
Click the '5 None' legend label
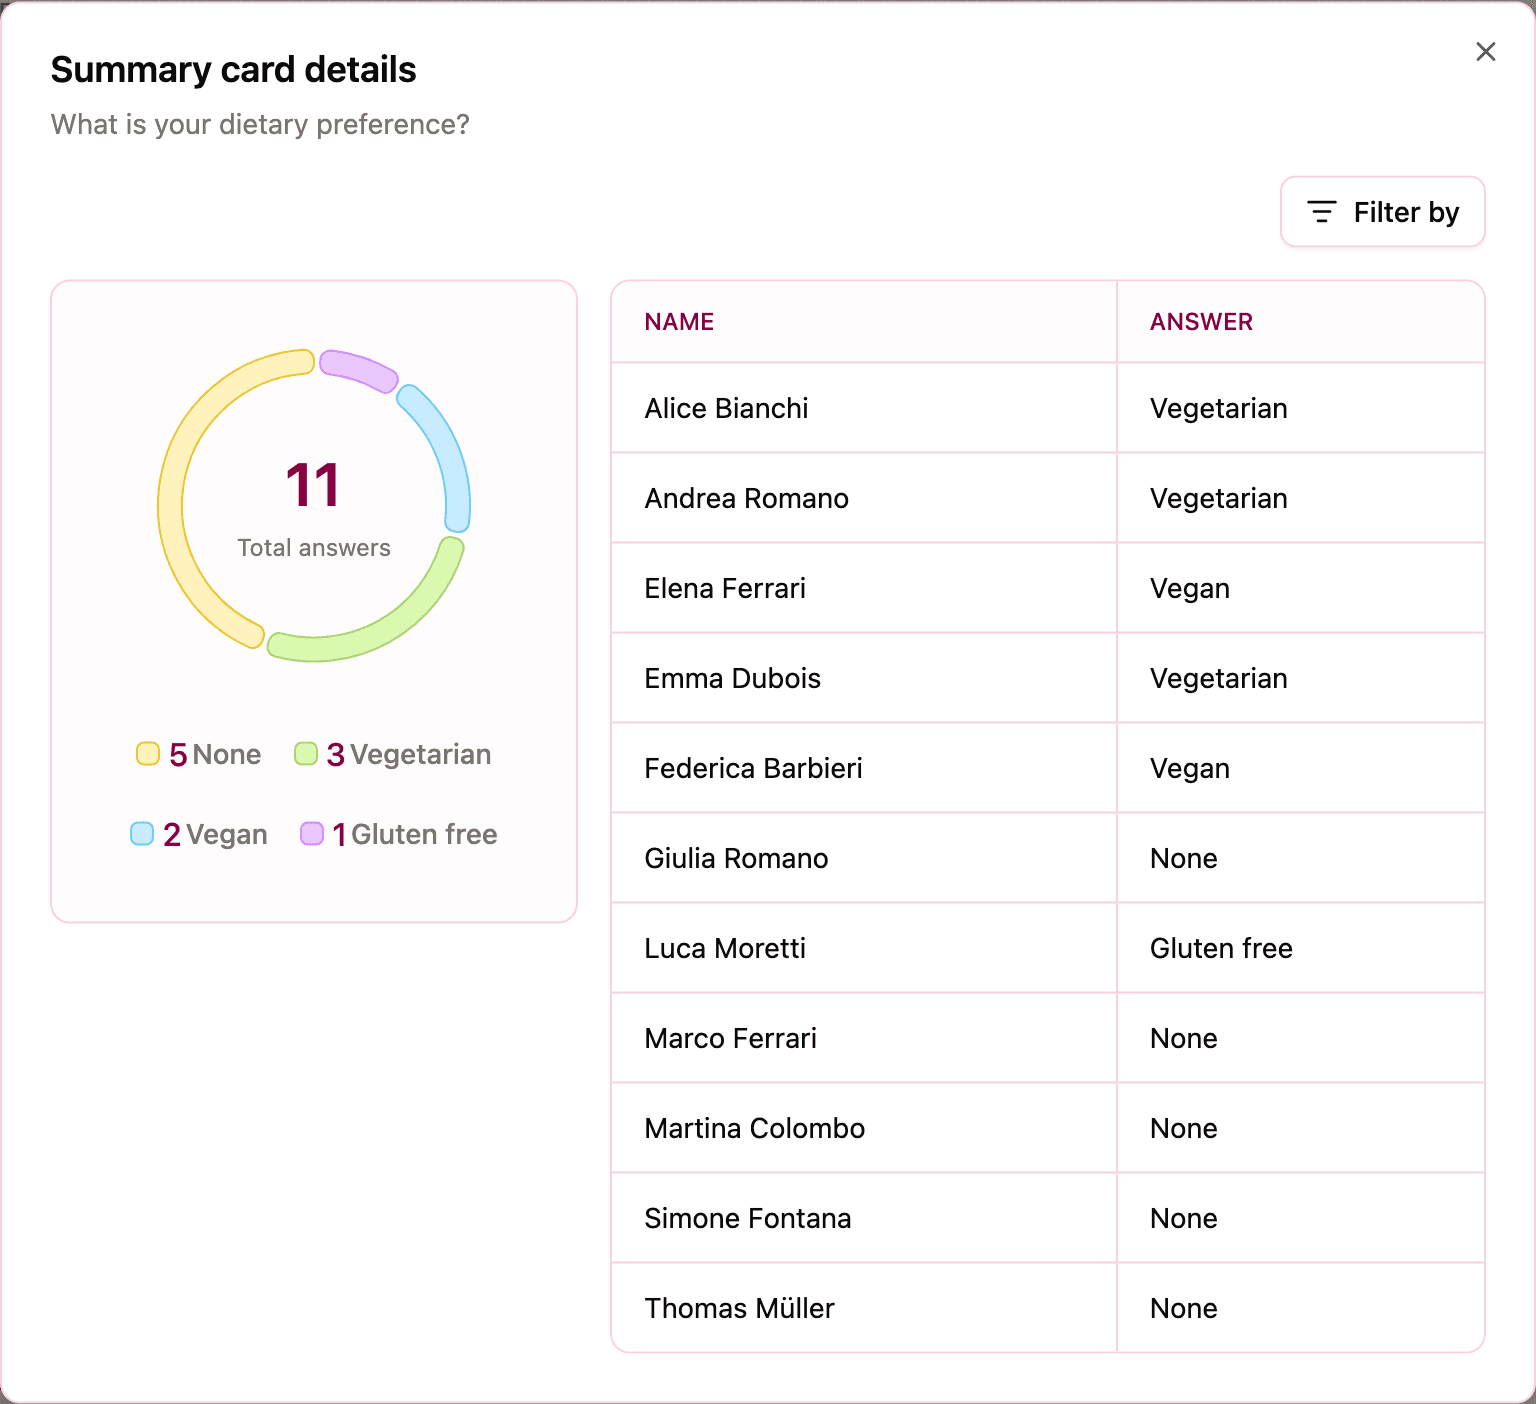(215, 754)
